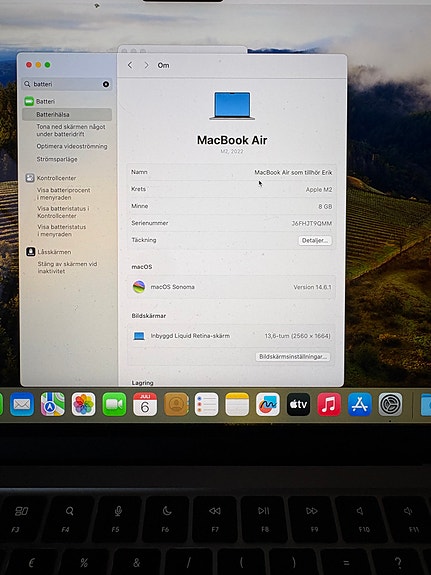Click the batteri search input field
431x575 pixels.
pos(67,84)
